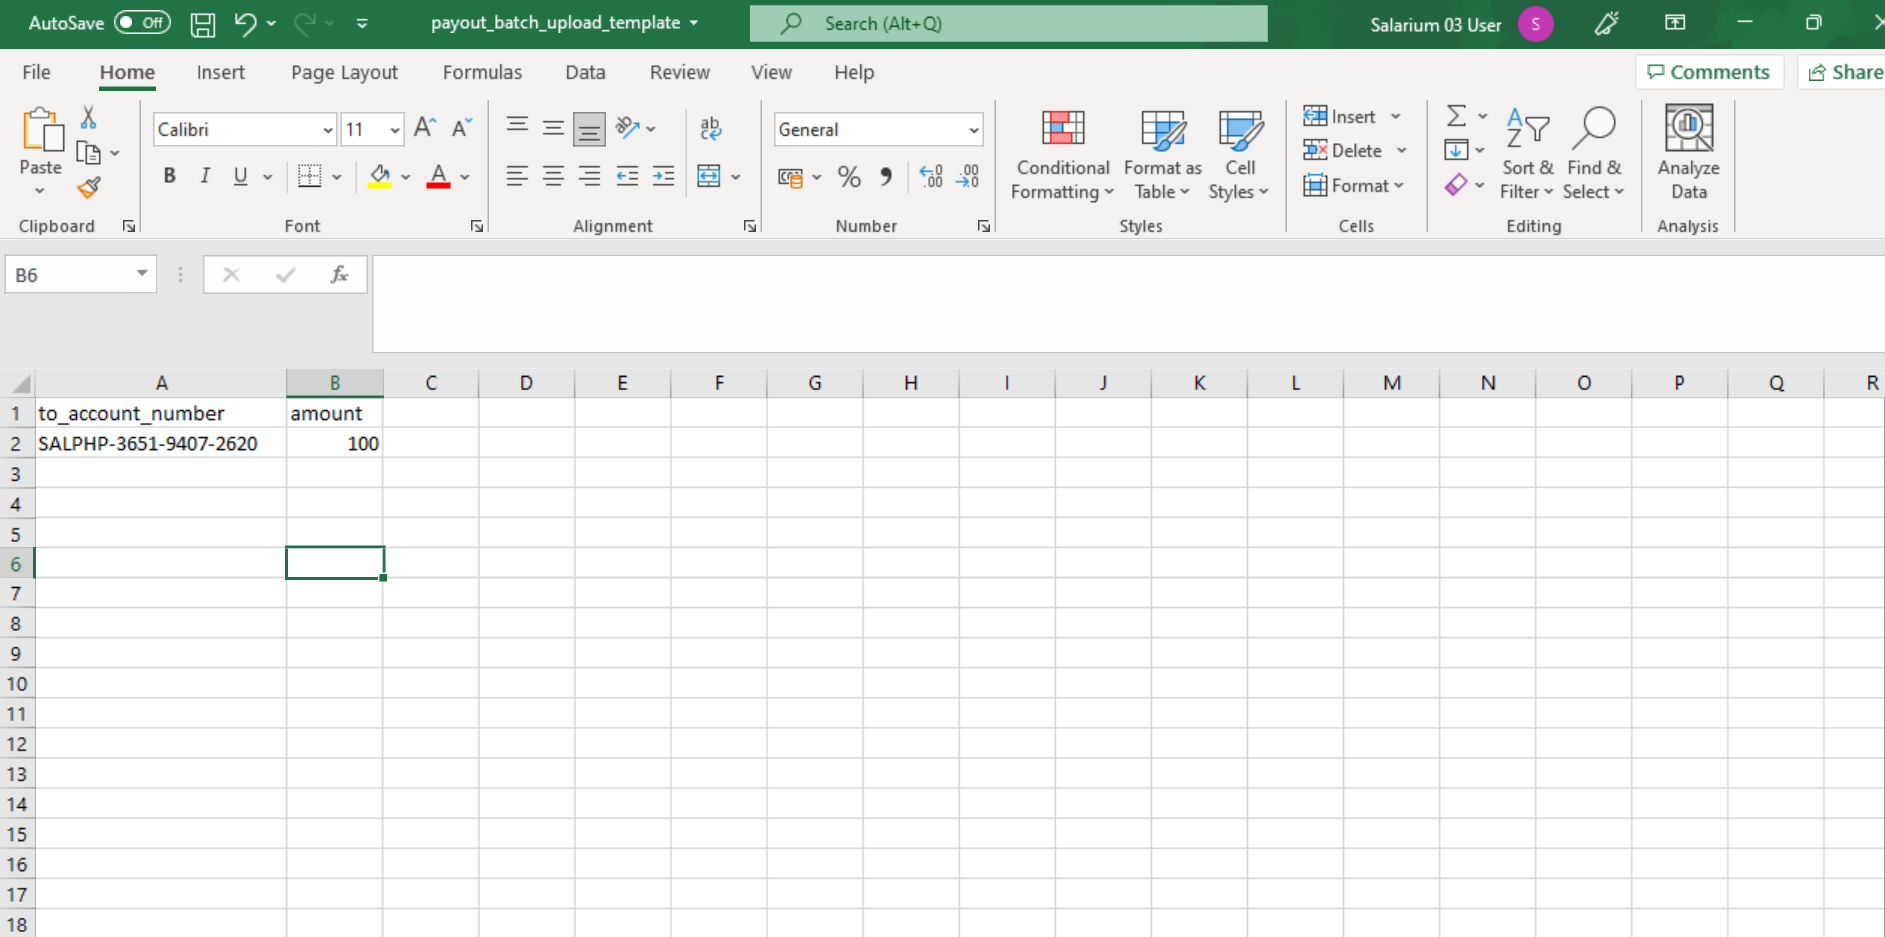The width and height of the screenshot is (1885, 937).
Task: Open the File tab
Action: [36, 72]
